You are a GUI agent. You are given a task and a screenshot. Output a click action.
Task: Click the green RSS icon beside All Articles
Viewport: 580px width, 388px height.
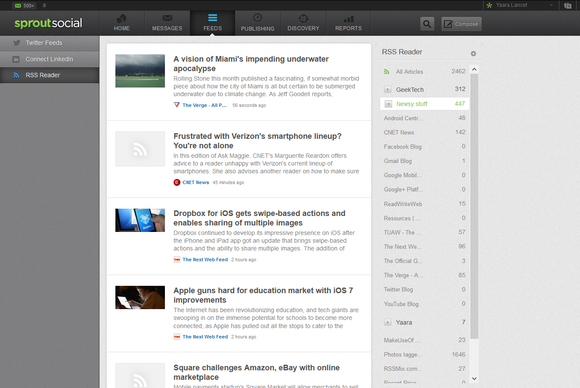(387, 72)
